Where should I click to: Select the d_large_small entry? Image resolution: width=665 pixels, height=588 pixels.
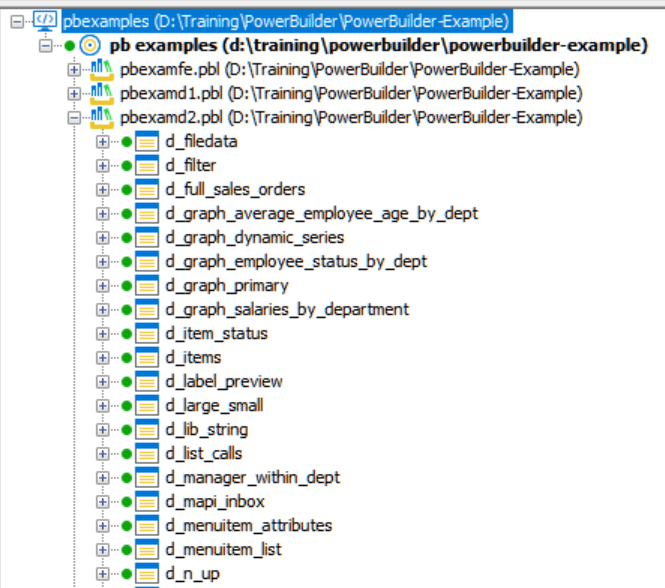(x=215, y=406)
